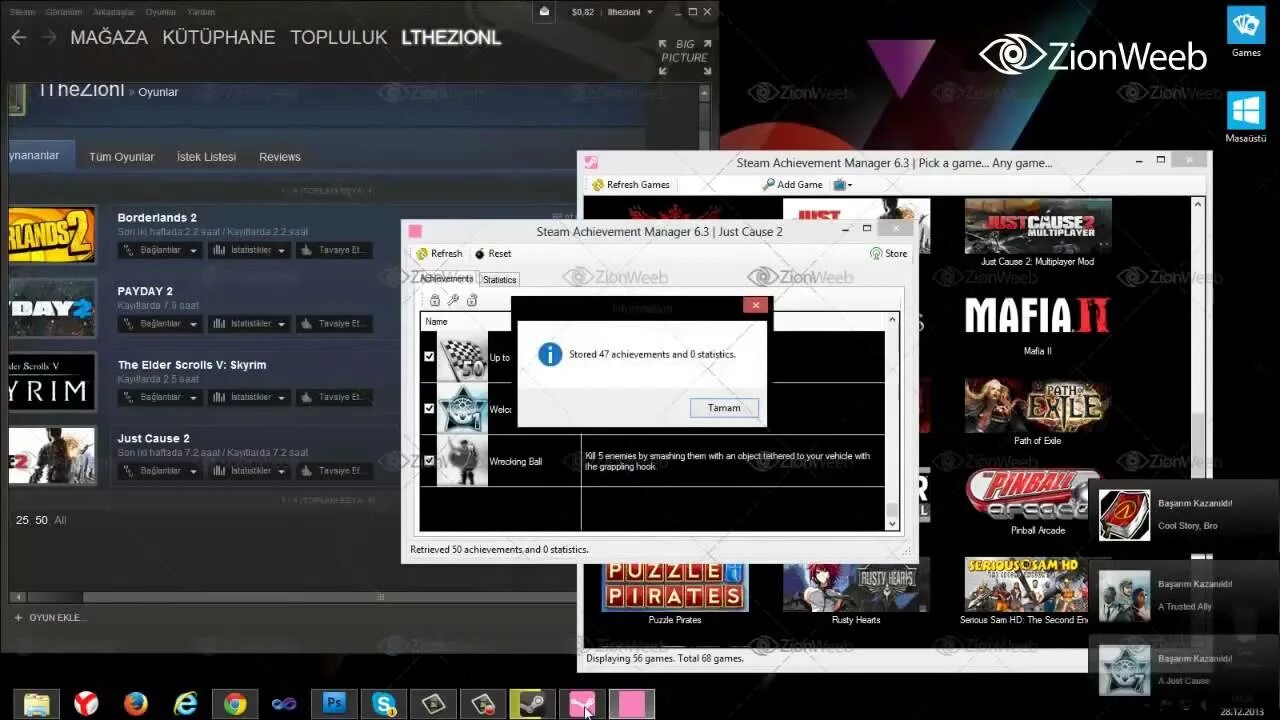Uncheck the checkered flag 50 achievement checkbox
The height and width of the screenshot is (720, 1280).
pos(429,357)
